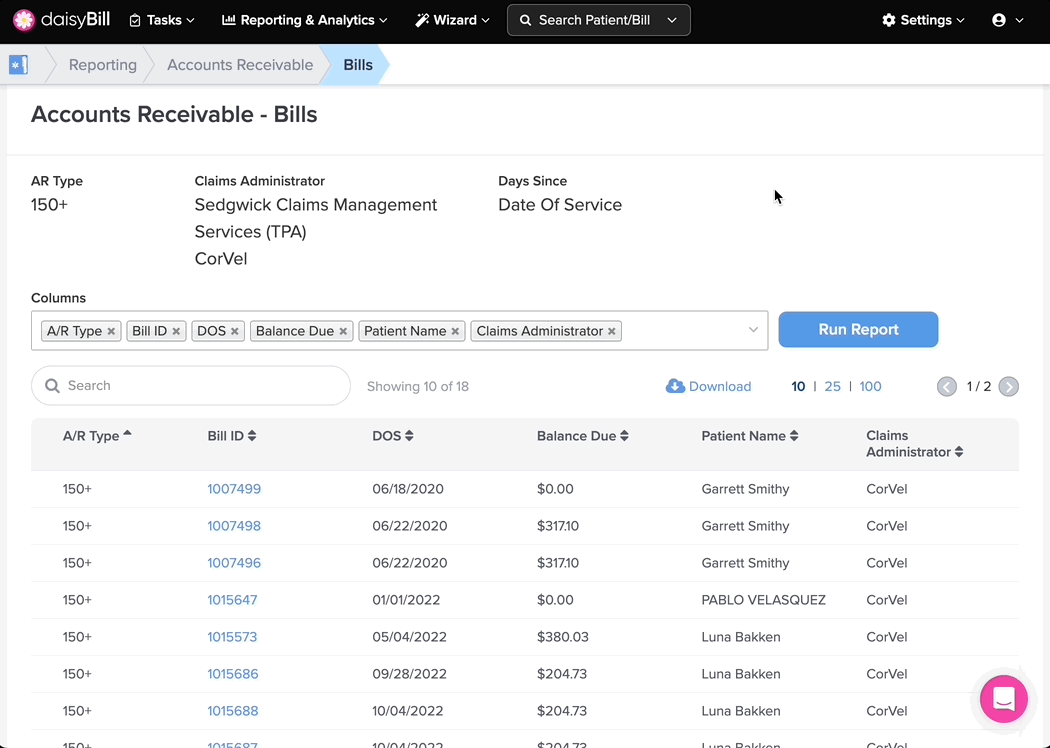Sort by Balance Due column
Screen dimensions: 1050x748
582,436
